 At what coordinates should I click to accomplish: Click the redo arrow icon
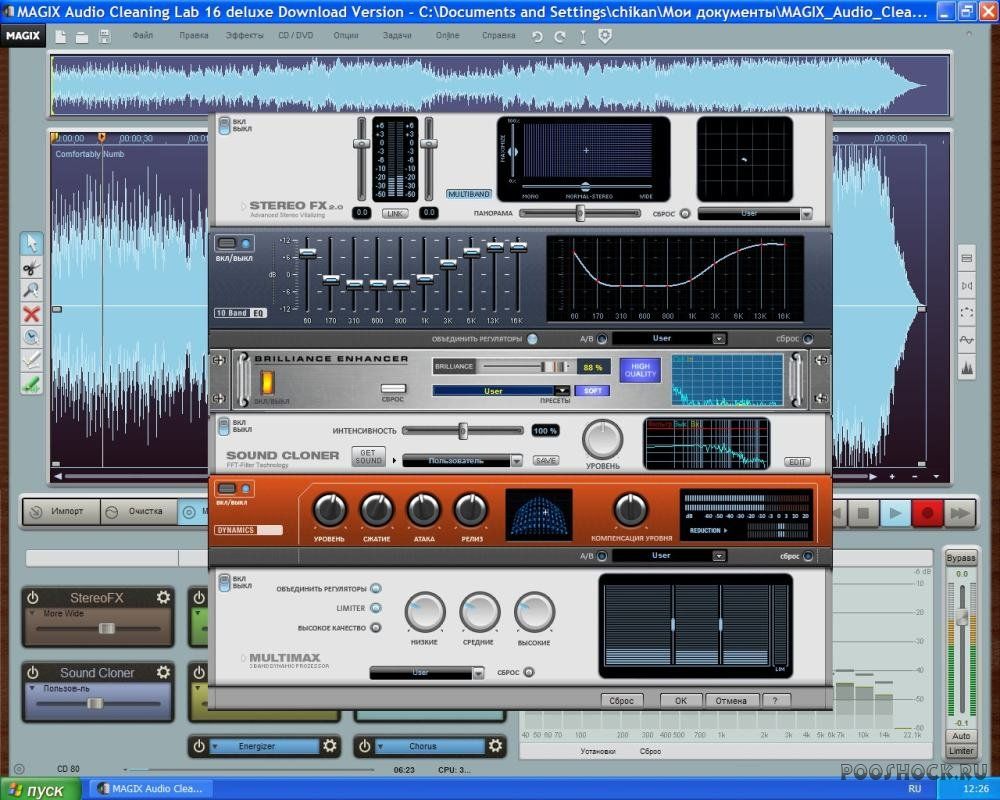point(560,37)
